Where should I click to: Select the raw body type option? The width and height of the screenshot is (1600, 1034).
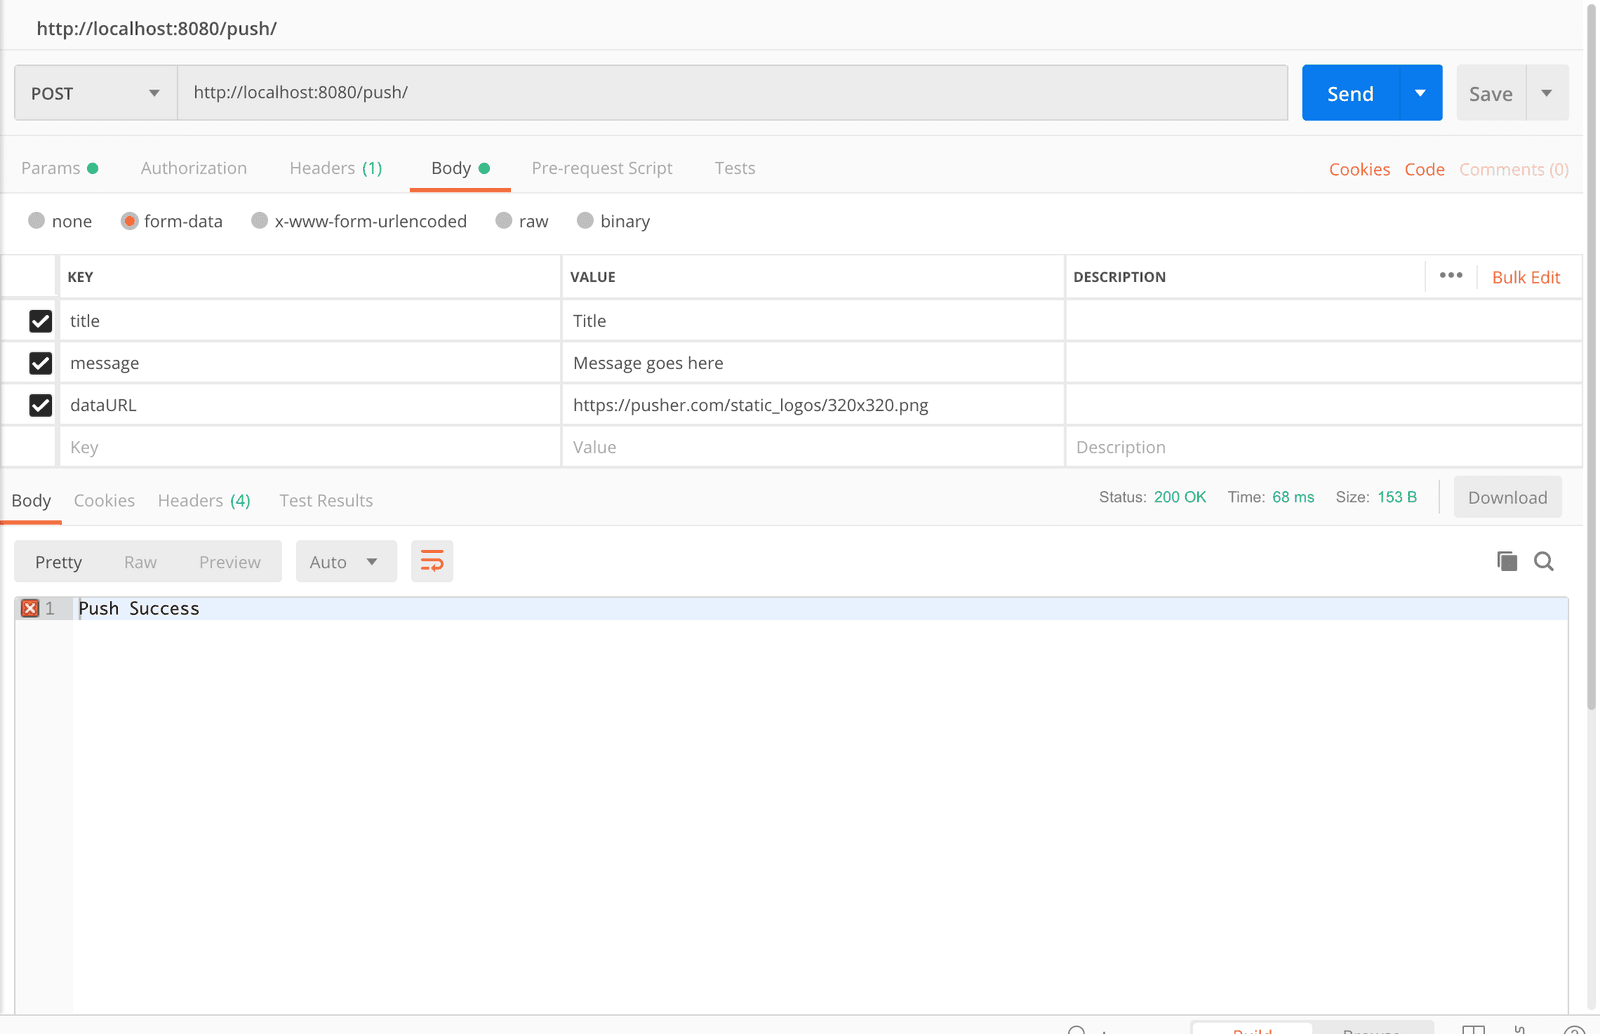[x=505, y=221]
